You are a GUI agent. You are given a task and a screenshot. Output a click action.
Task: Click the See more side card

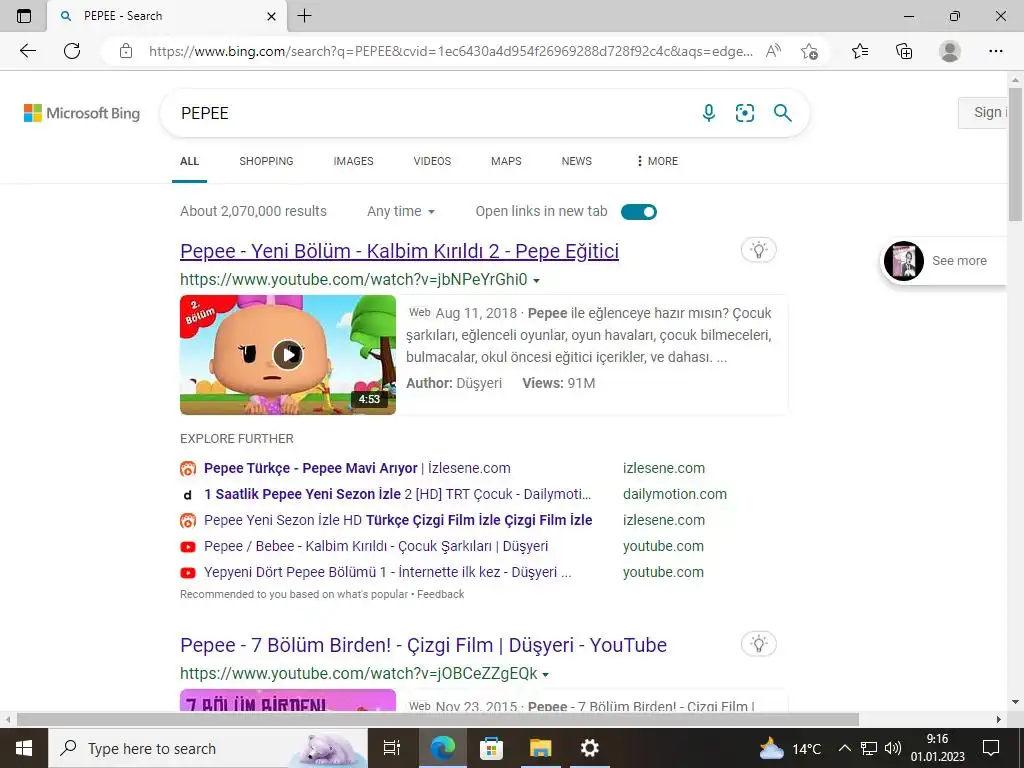944,261
